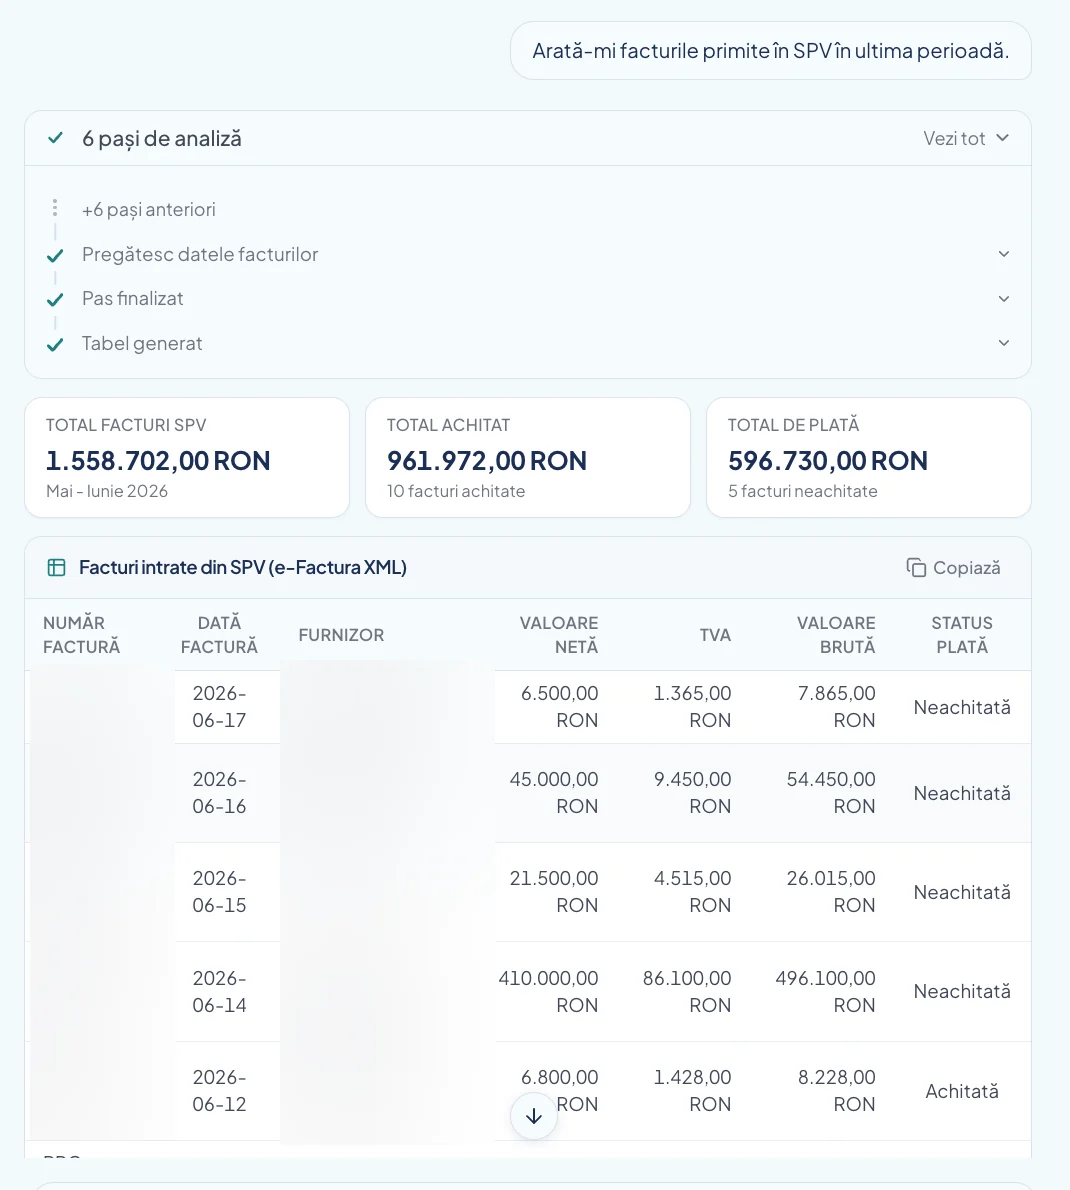Click the net value 21.500,00 RON
Image resolution: width=1070 pixels, height=1190 pixels.
click(x=554, y=892)
